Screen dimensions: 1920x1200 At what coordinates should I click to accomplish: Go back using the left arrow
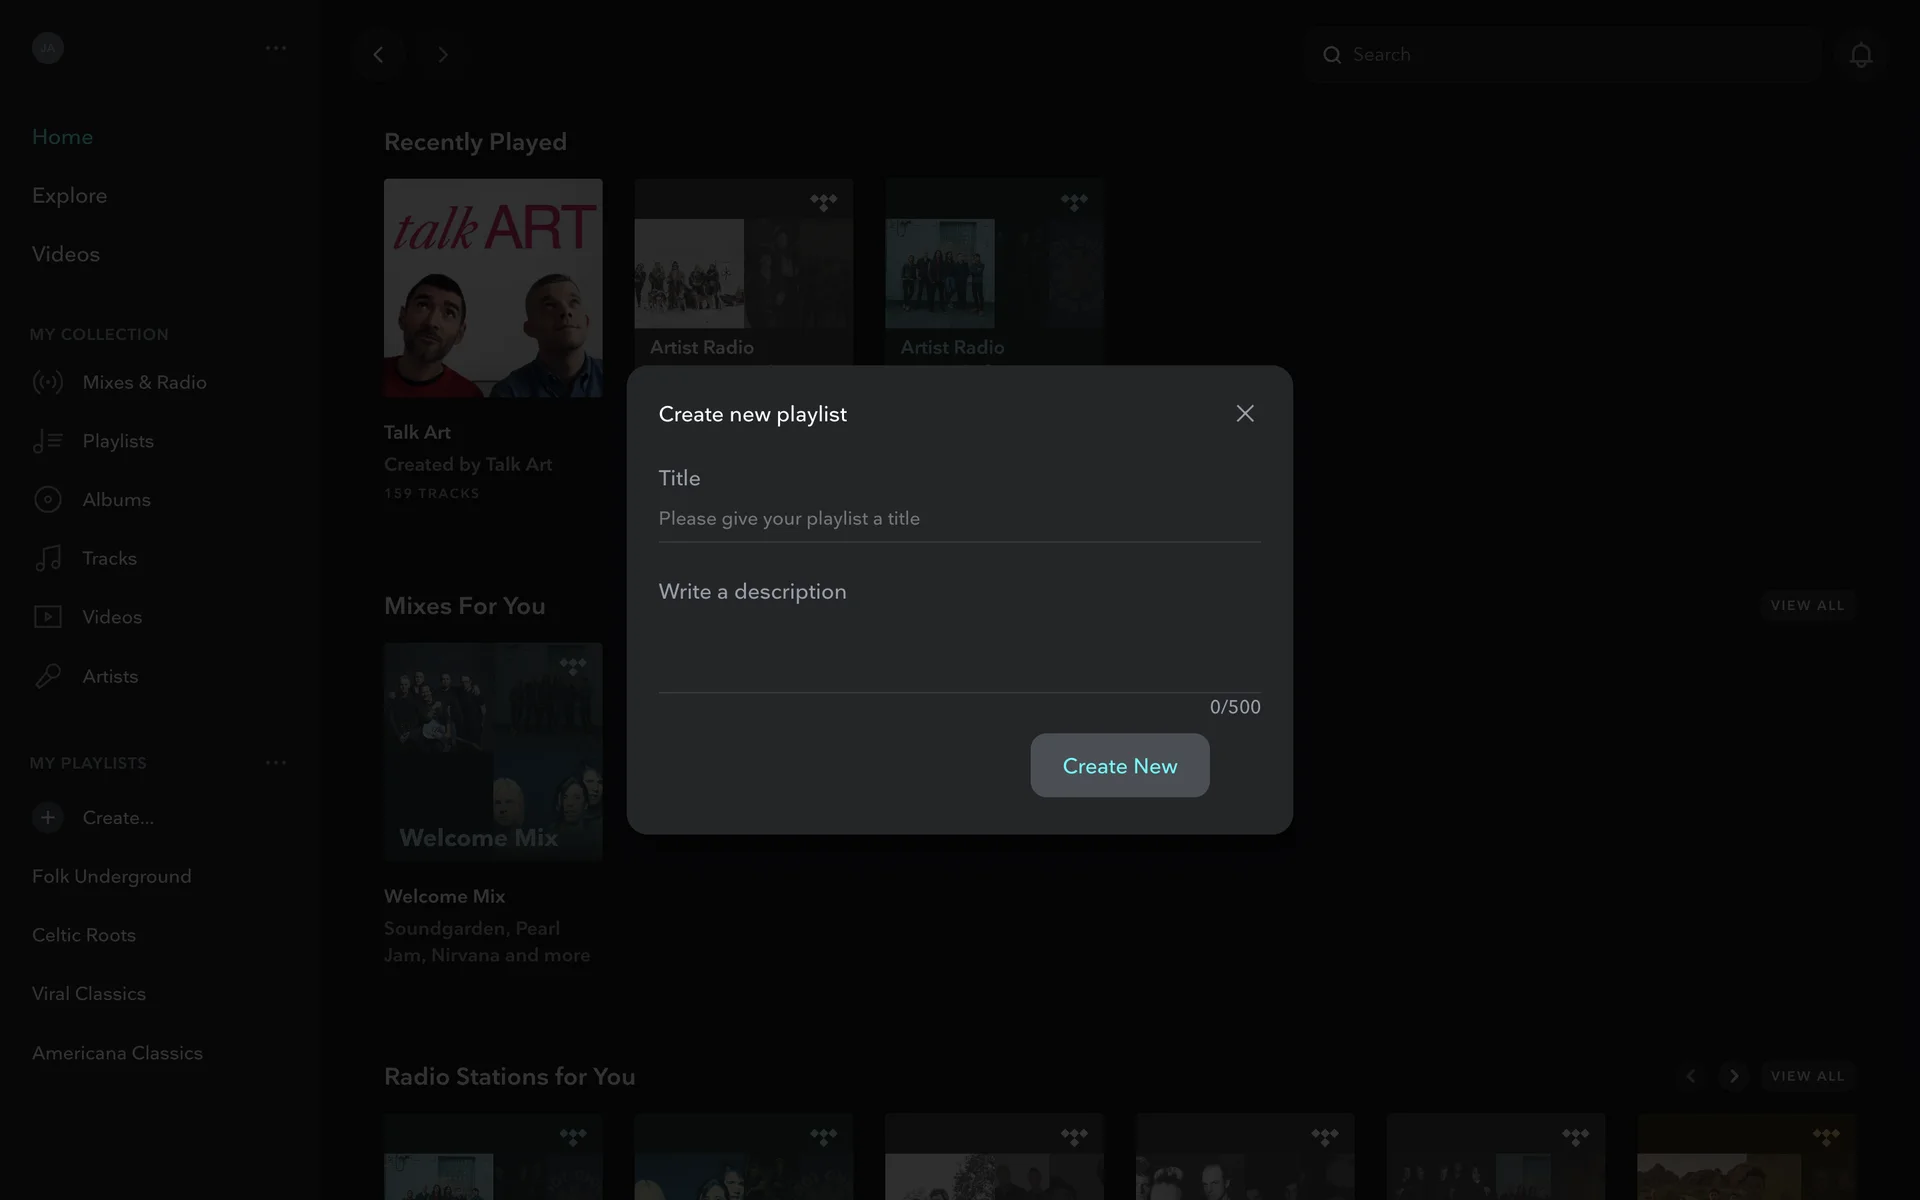pos(378,55)
